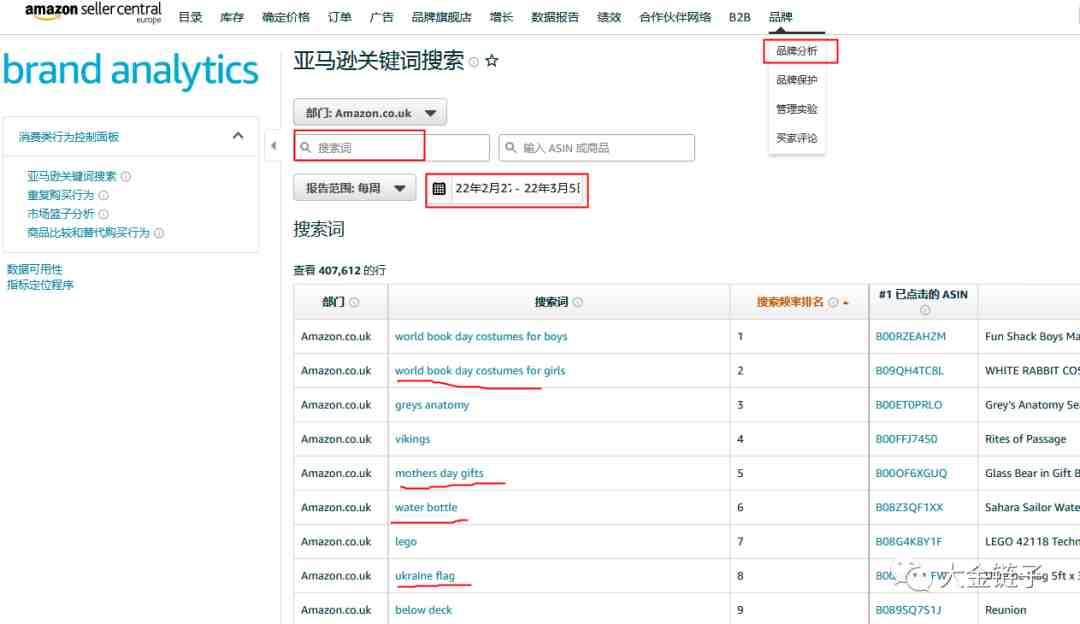Open the calendar icon in the date range picker

[x=439, y=189]
